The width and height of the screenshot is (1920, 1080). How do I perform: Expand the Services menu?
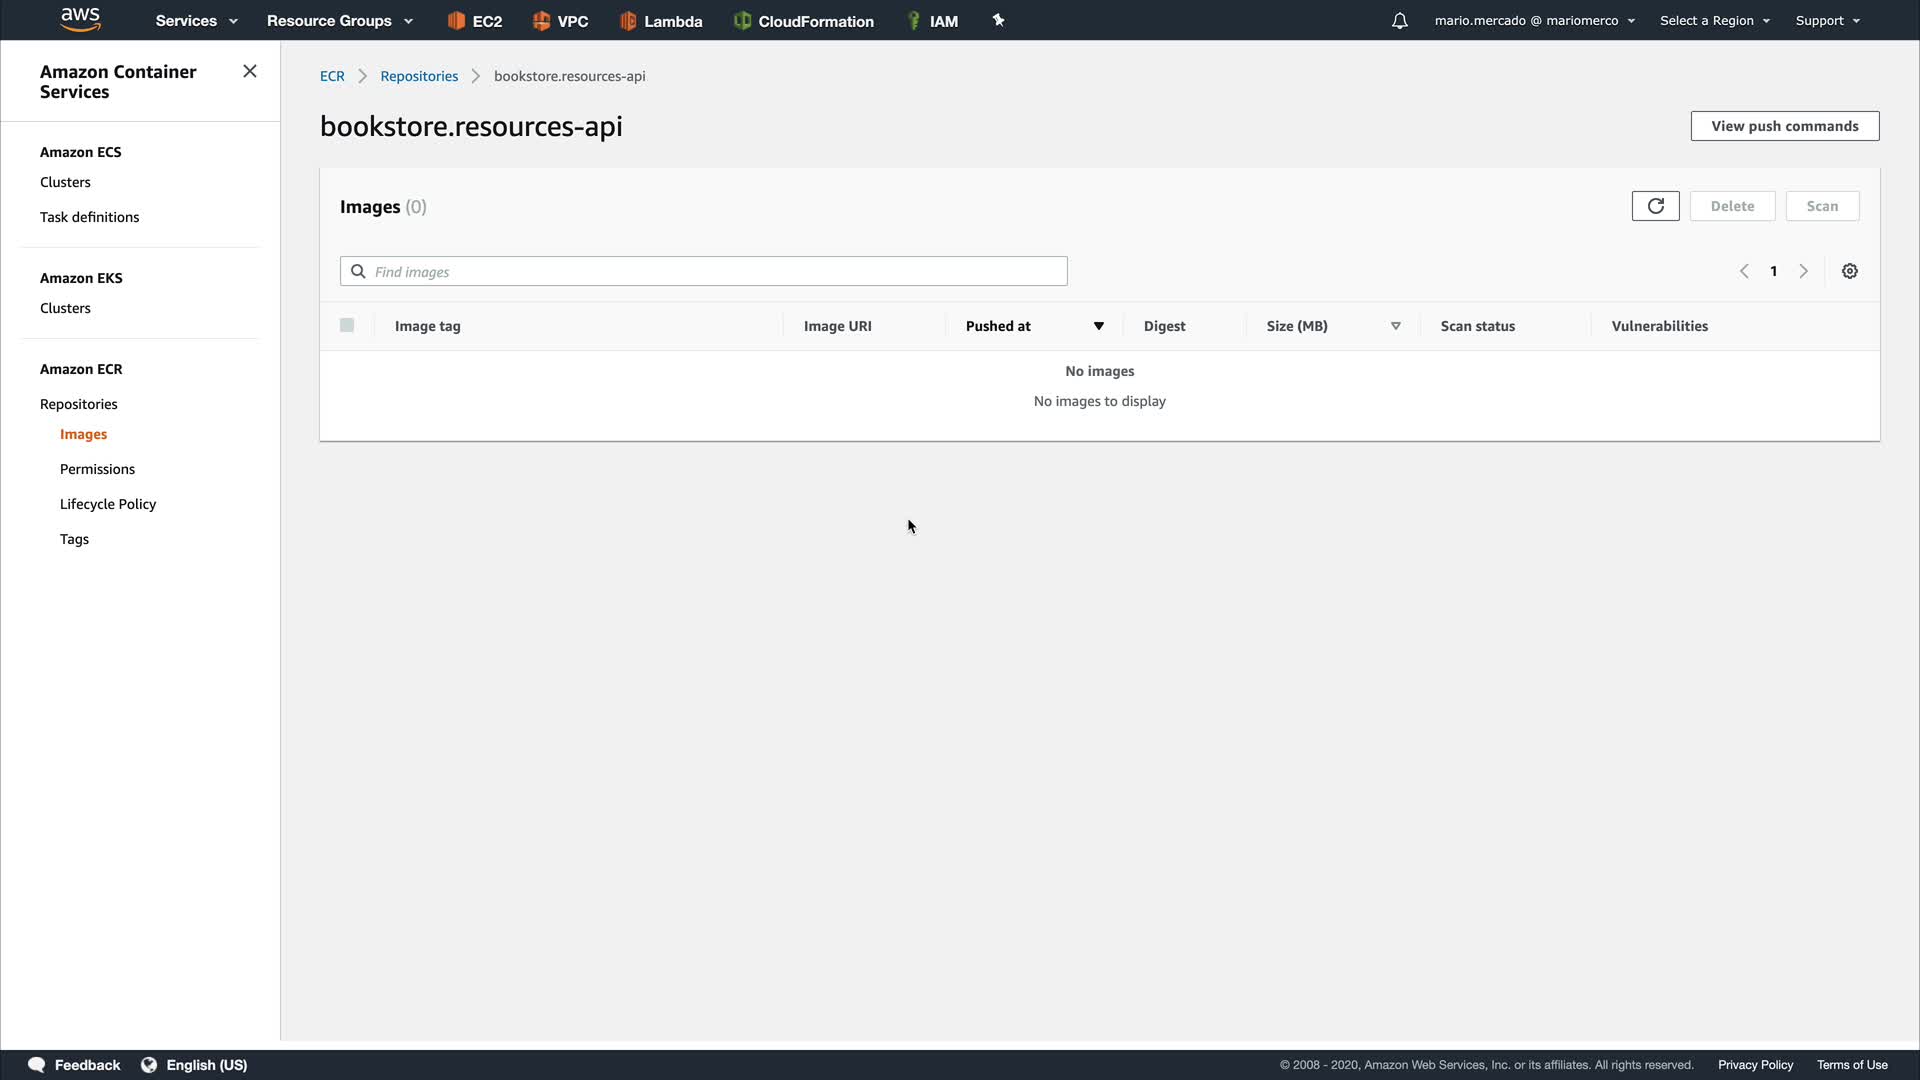click(x=196, y=21)
